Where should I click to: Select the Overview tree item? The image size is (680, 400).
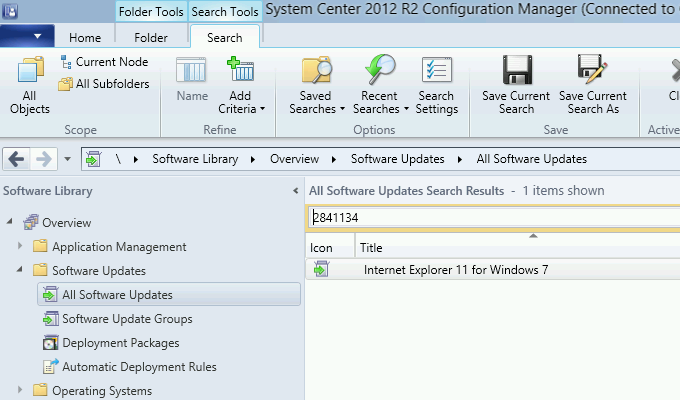[x=57, y=223]
